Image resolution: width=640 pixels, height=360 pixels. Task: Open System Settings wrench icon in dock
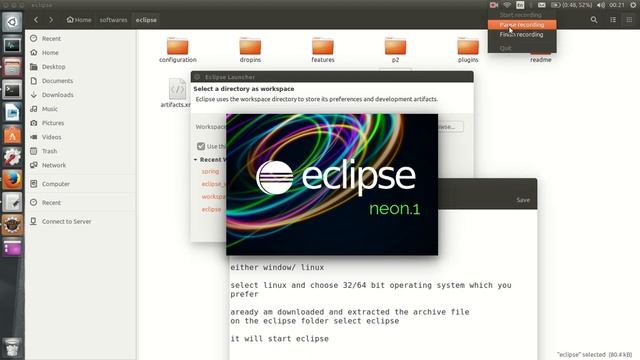(12, 157)
